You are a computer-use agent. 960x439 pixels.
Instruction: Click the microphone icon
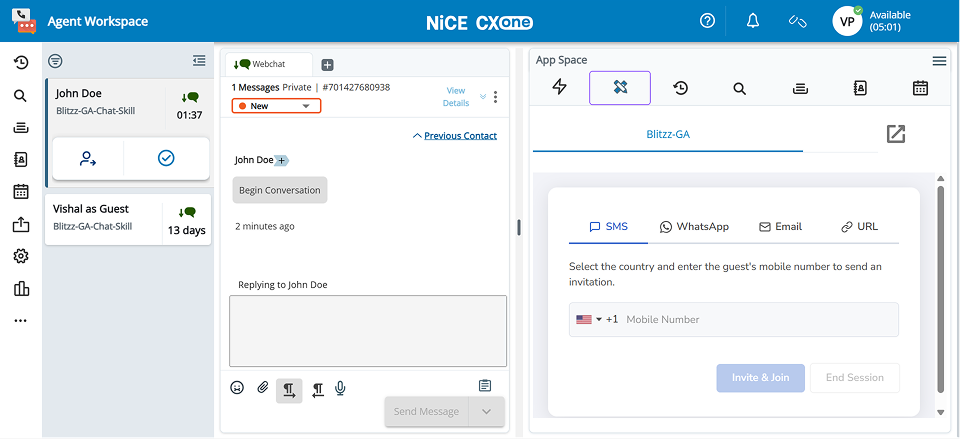340,388
